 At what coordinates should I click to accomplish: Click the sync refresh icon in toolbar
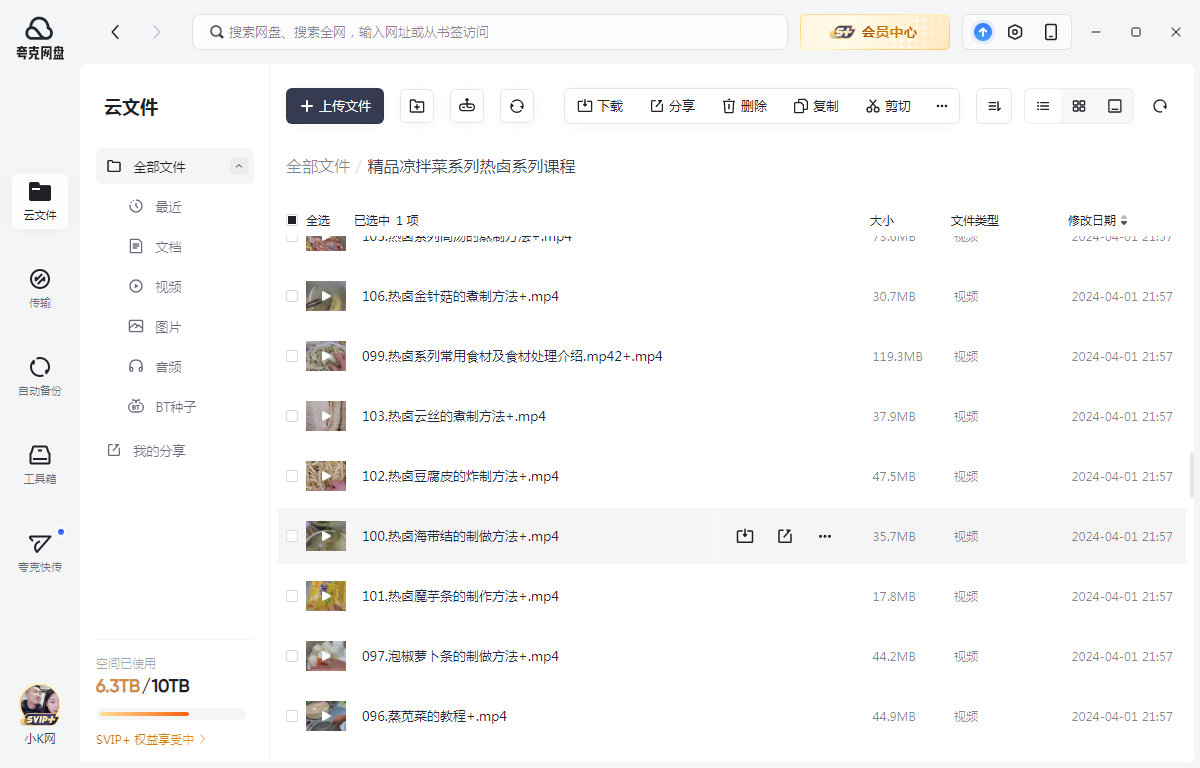(517, 106)
